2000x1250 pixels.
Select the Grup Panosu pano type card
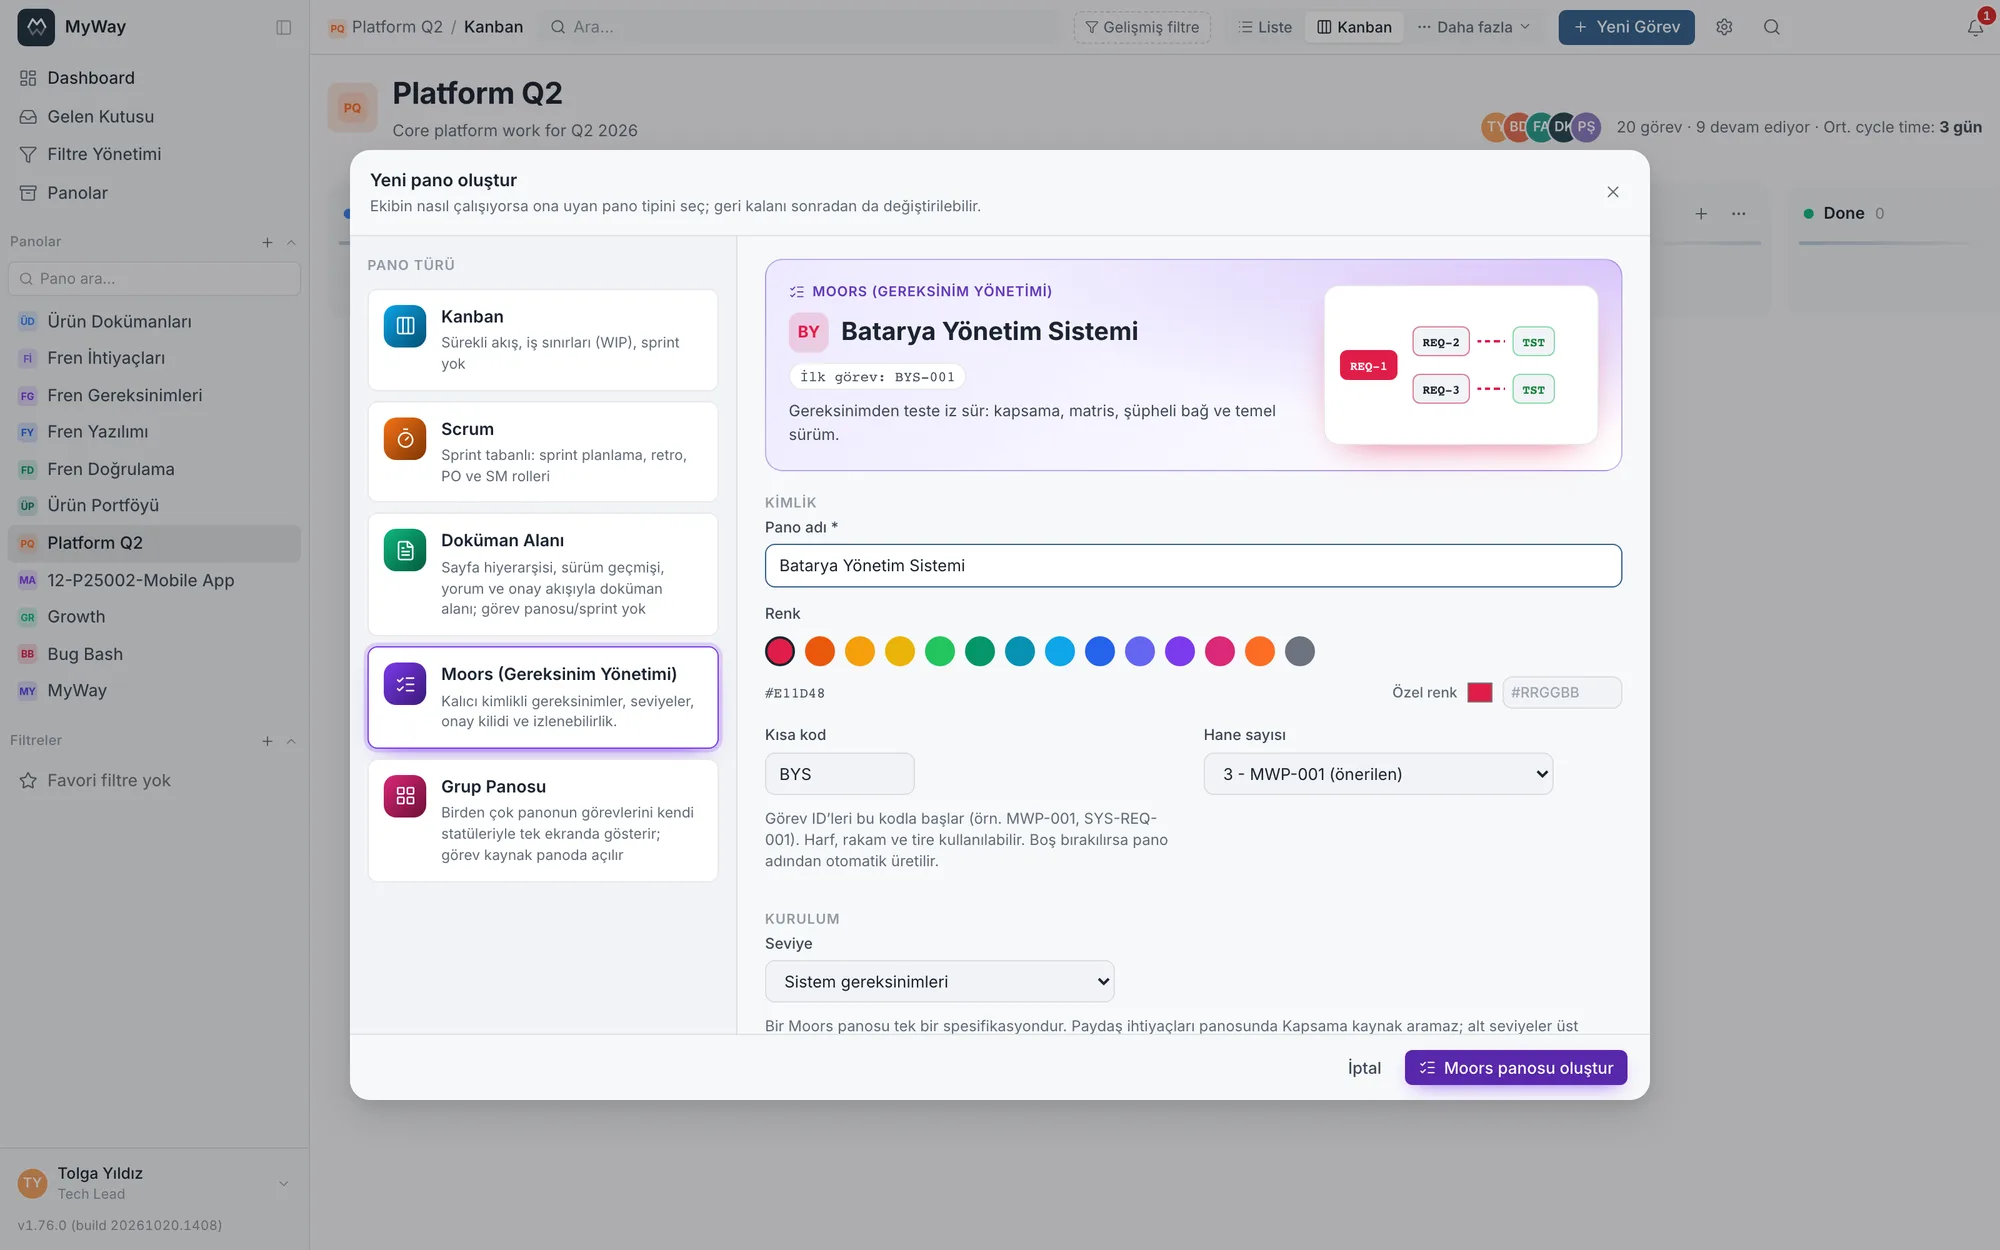click(543, 820)
